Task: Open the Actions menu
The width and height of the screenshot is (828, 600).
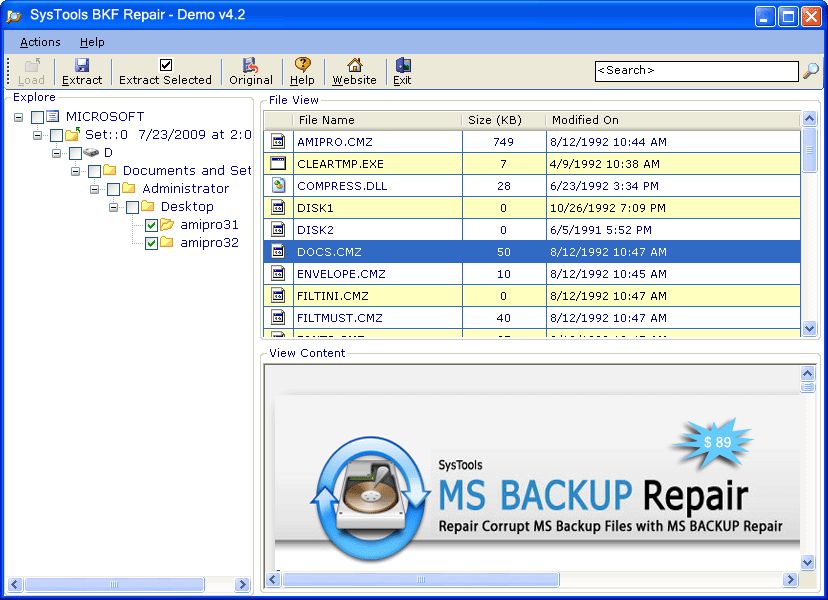Action: [40, 42]
